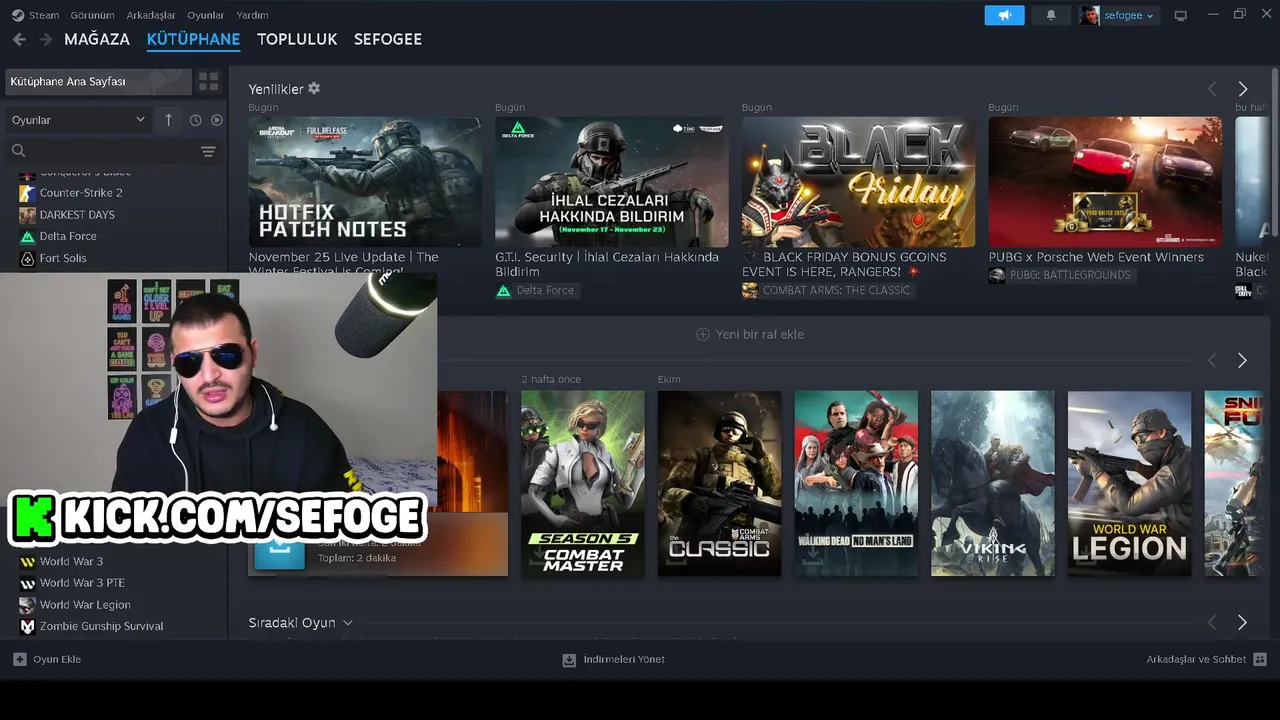Select Combat Master Season 5 game cover

(583, 483)
